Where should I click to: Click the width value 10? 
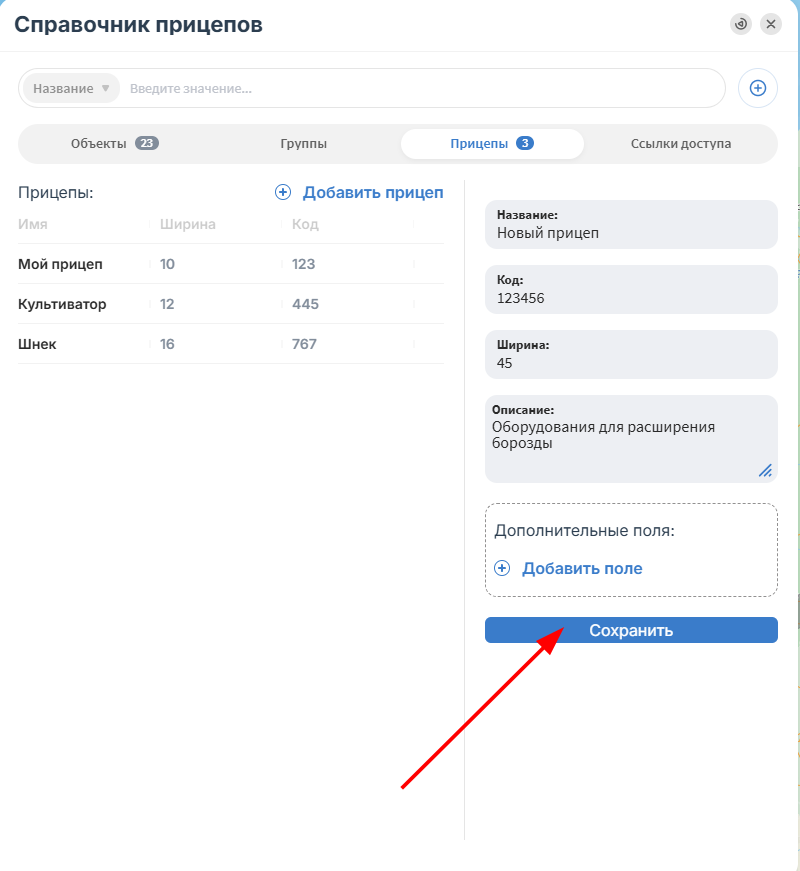167,264
